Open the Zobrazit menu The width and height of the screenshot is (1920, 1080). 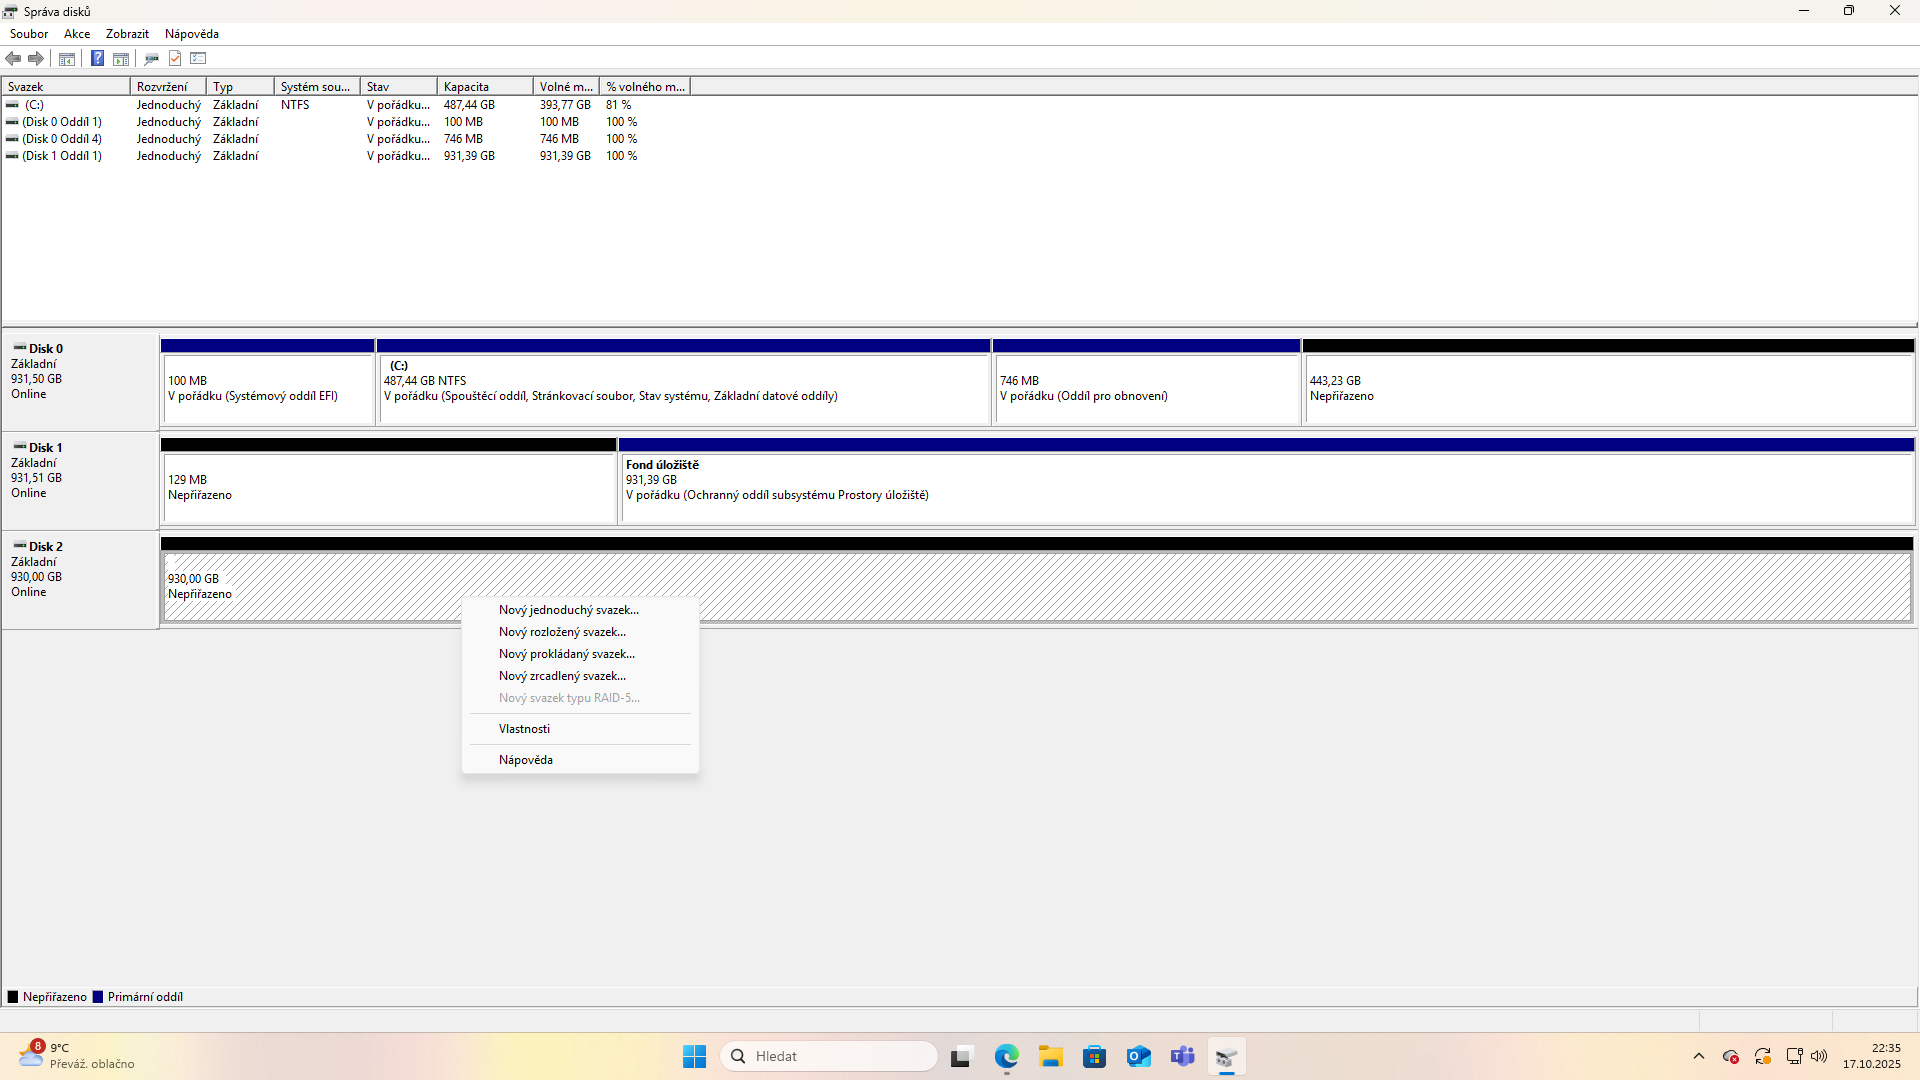(x=127, y=34)
